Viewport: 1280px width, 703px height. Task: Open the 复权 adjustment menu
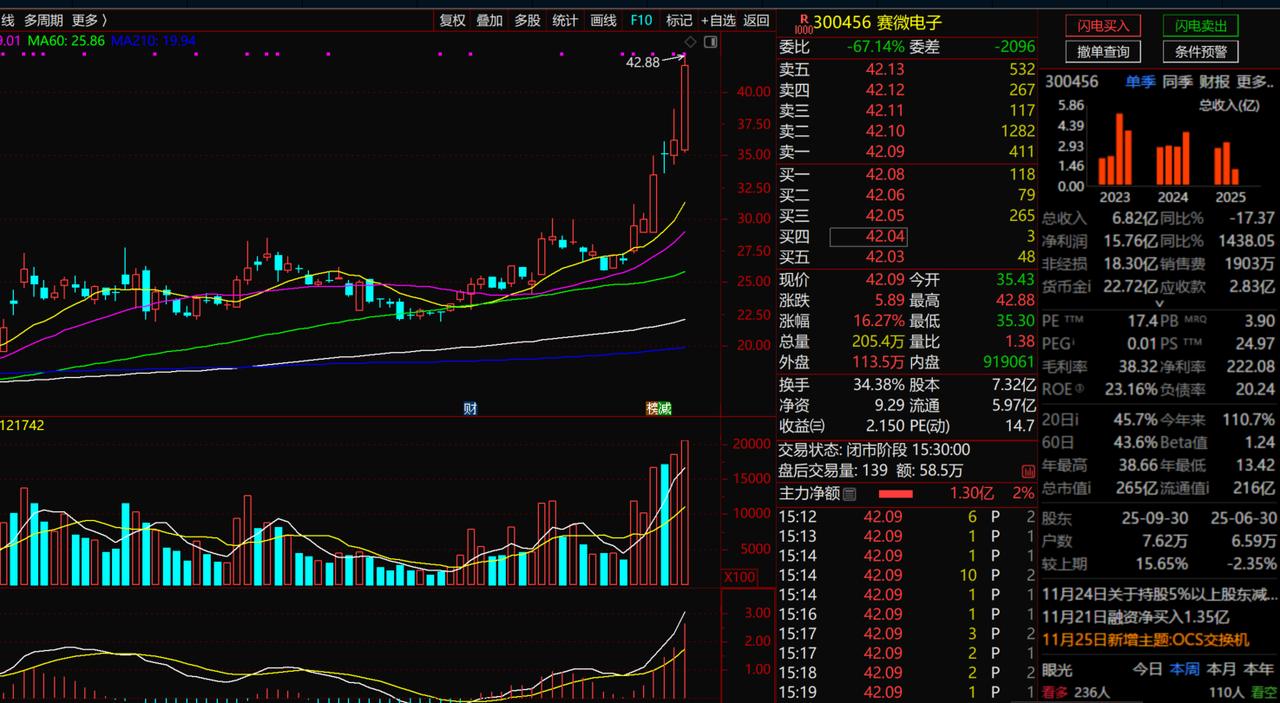452,20
